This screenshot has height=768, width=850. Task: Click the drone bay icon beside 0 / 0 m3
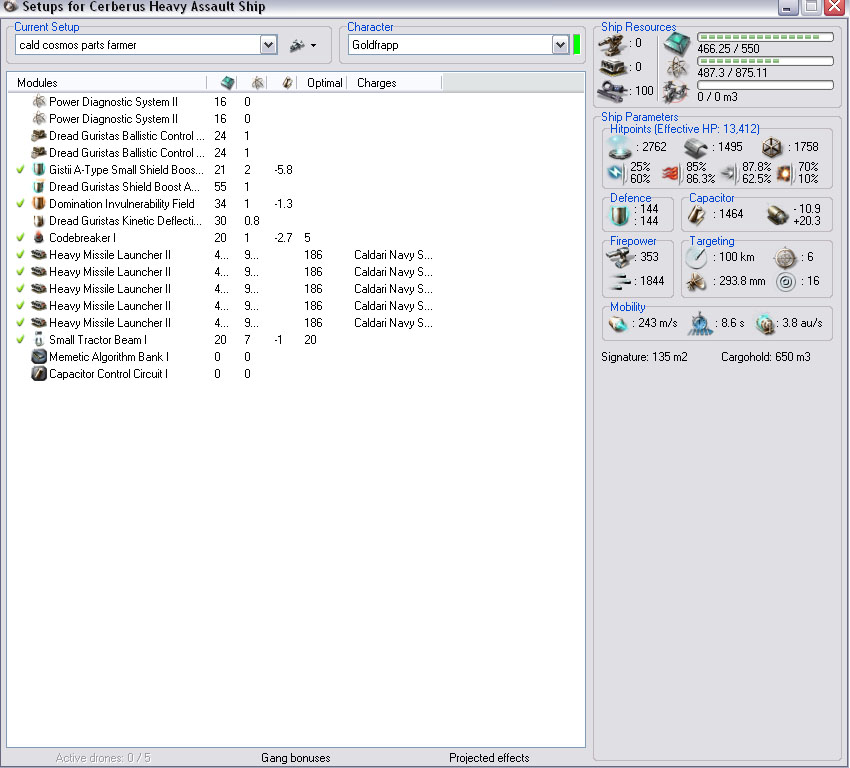click(x=676, y=92)
